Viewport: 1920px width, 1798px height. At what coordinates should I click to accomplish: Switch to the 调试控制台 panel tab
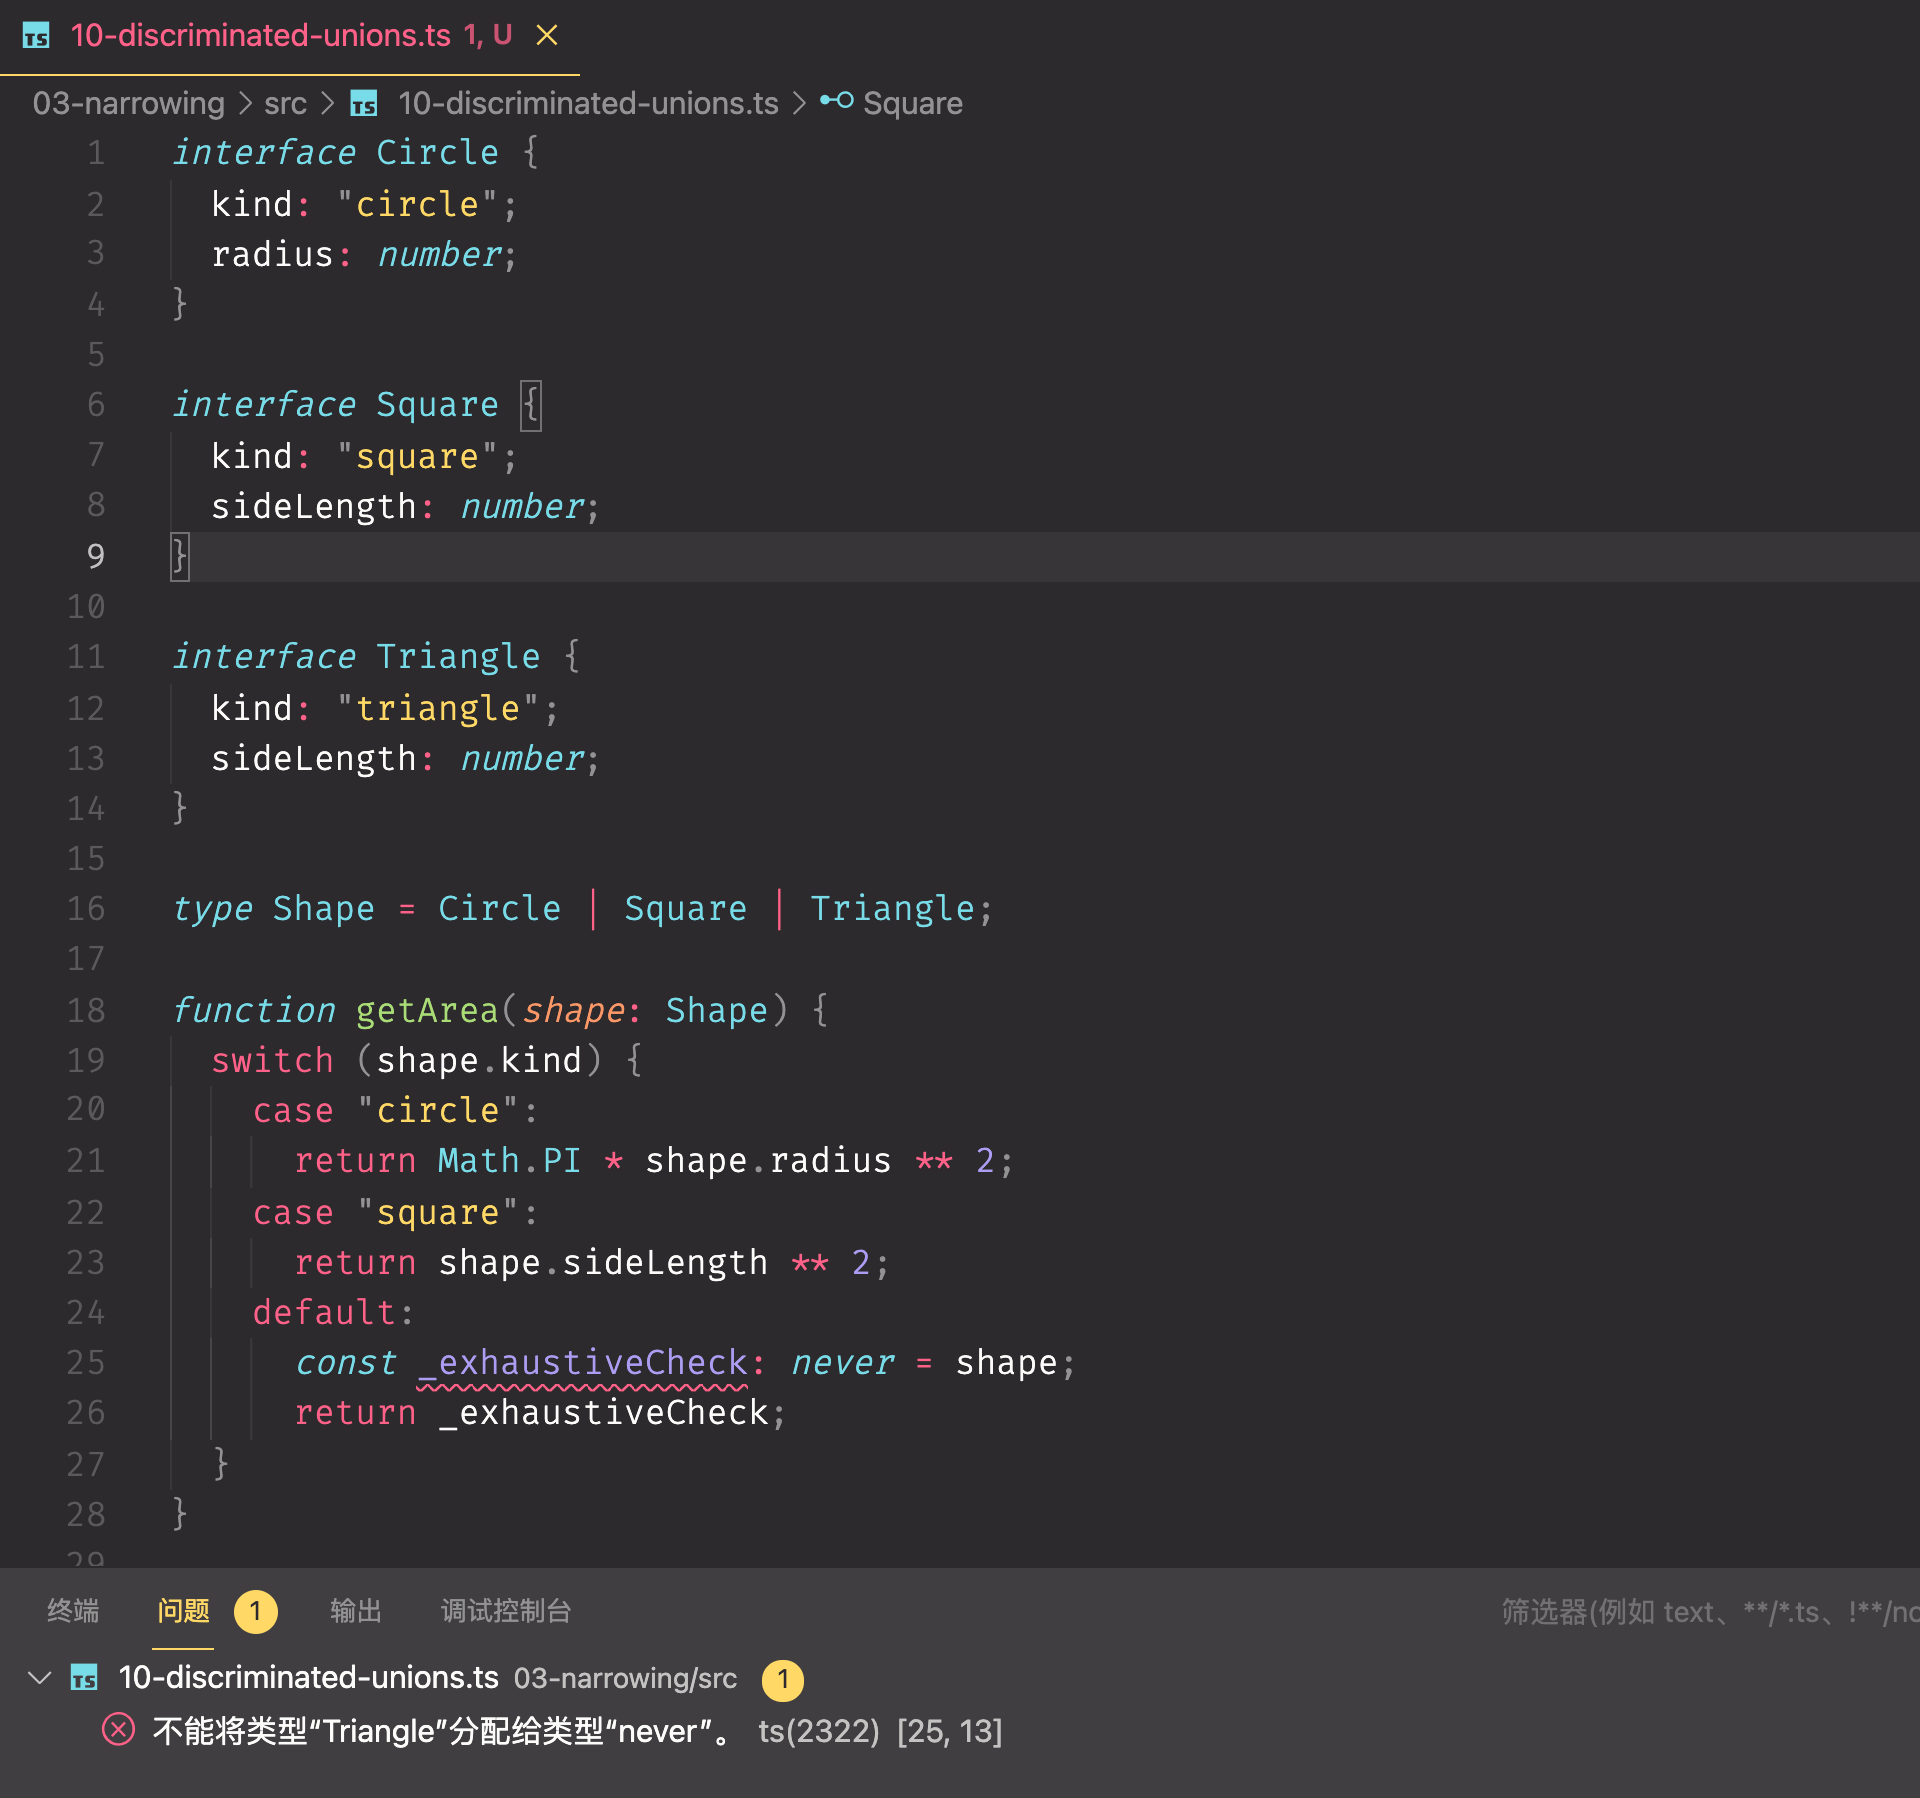pos(505,1610)
